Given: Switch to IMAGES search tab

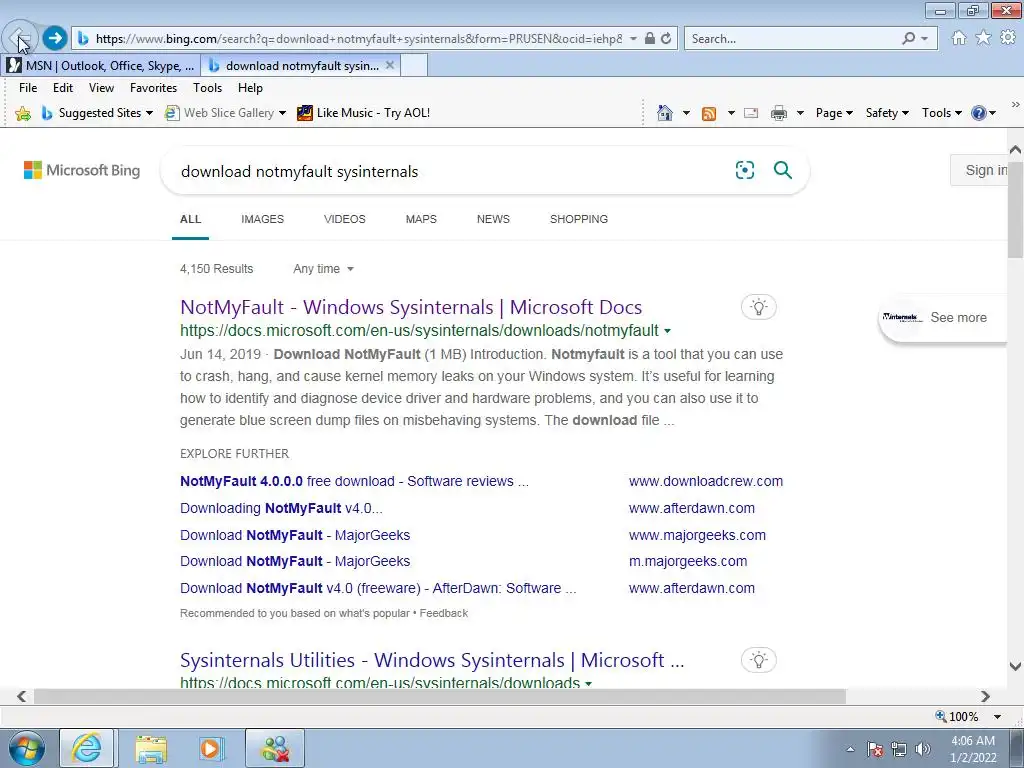Looking at the screenshot, I should 263,219.
